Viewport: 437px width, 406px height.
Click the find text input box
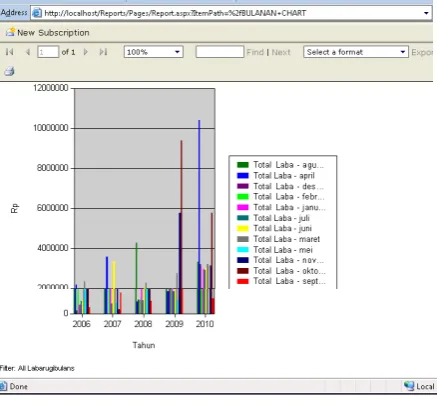point(220,52)
